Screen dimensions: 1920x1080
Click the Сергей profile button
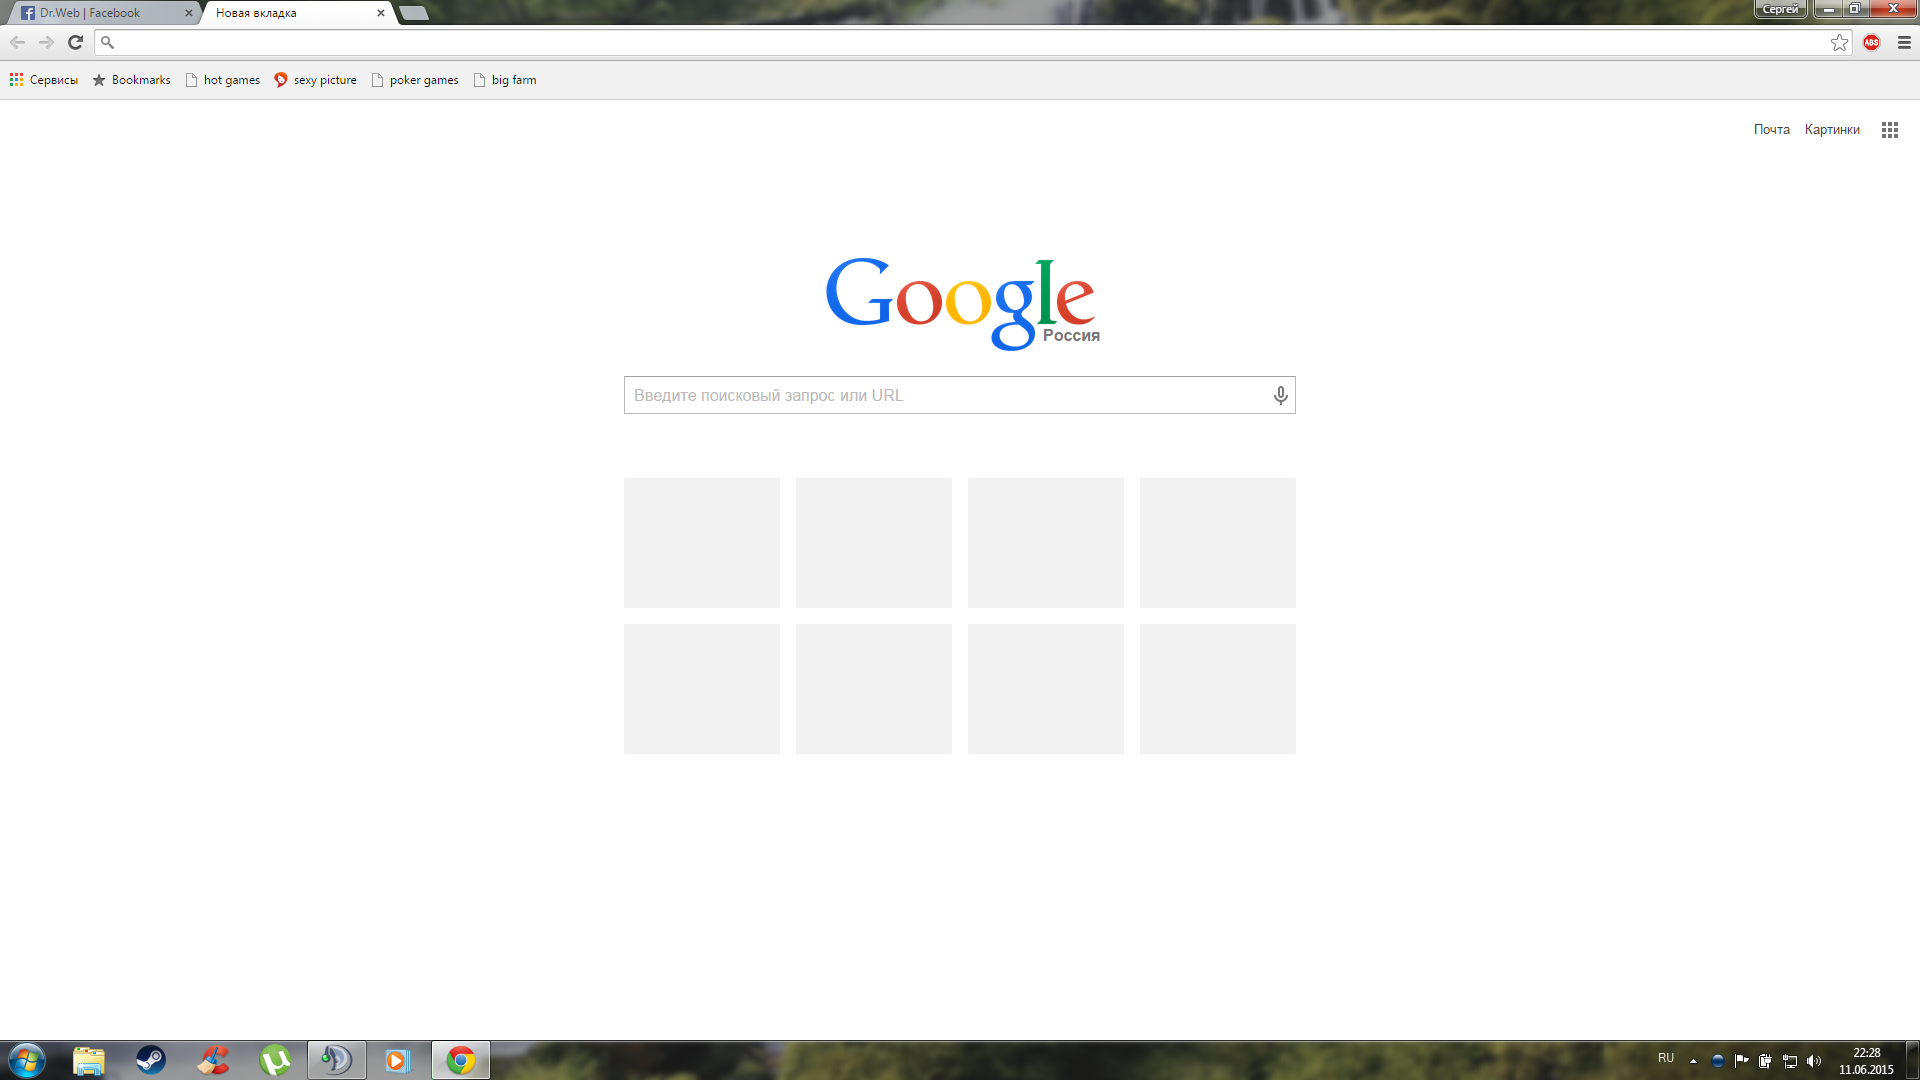pos(1781,9)
